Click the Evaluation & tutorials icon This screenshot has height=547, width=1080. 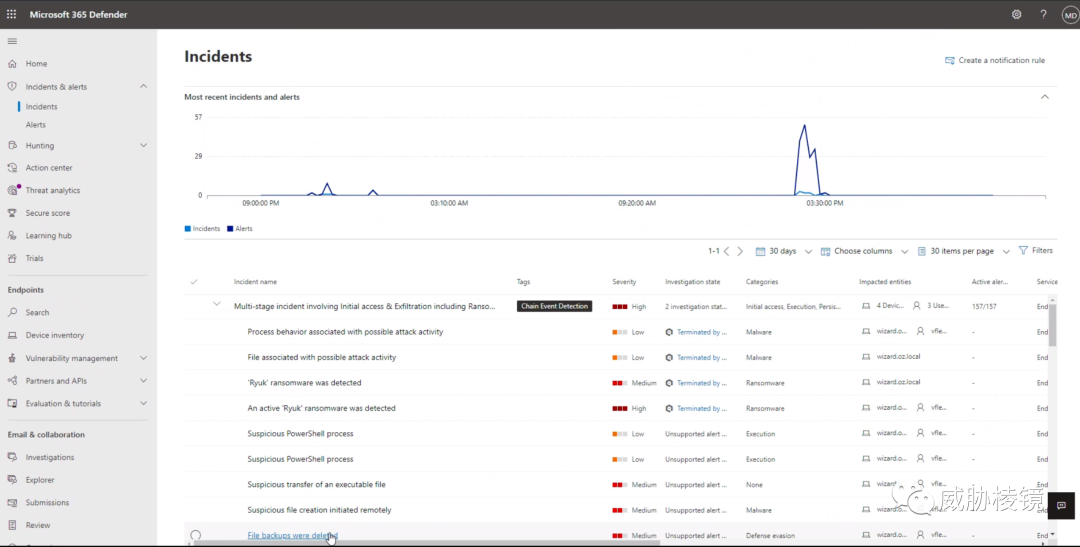[x=12, y=403]
